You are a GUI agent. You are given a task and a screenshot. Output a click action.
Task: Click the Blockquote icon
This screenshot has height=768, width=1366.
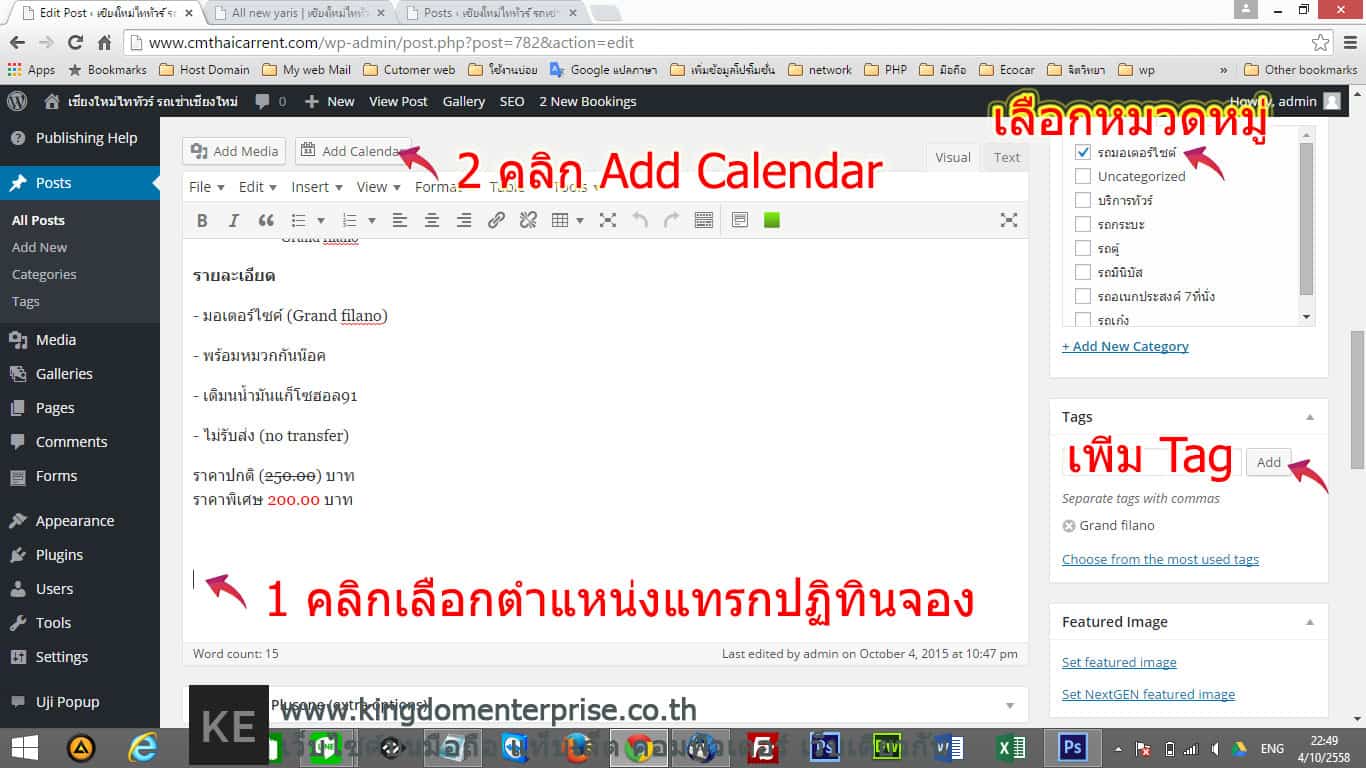click(266, 221)
